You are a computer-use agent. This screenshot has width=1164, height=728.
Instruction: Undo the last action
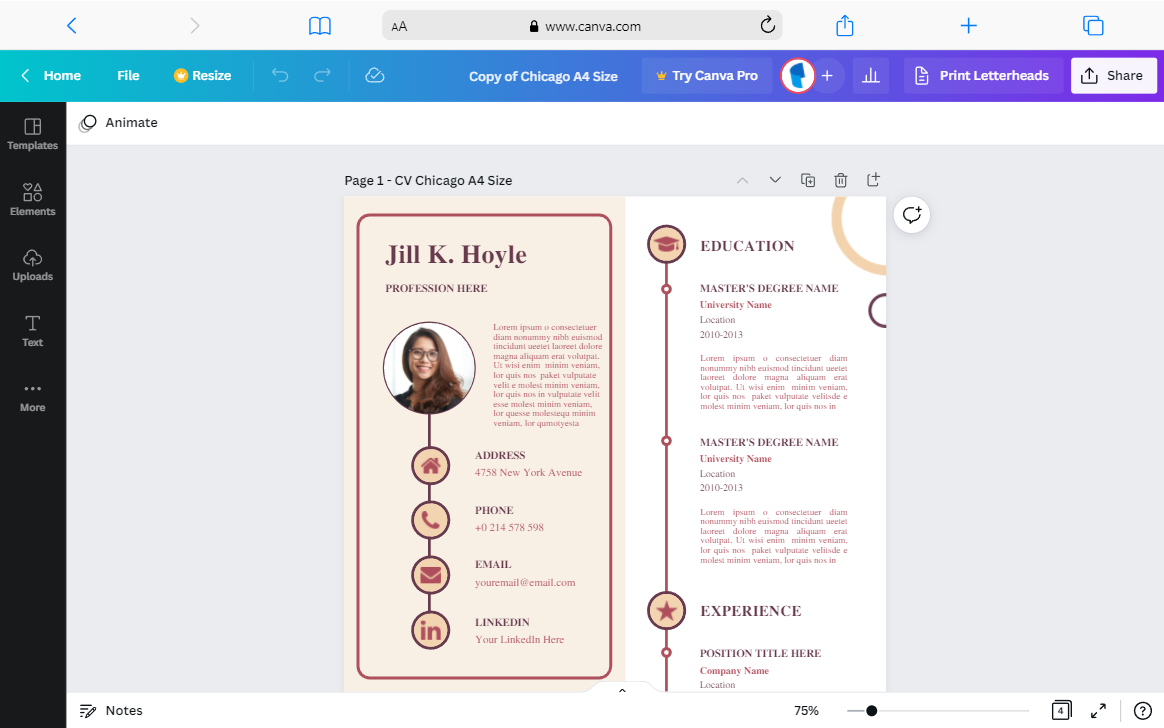click(x=280, y=75)
